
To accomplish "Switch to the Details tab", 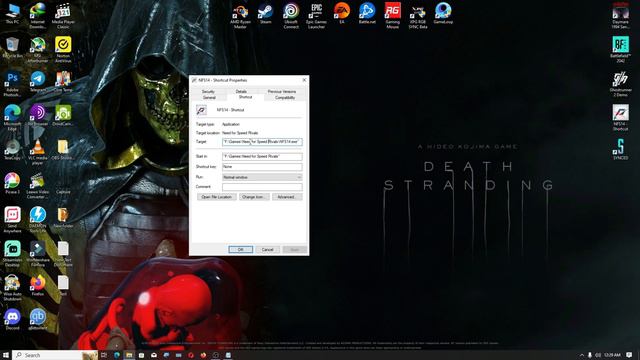I will coord(241,91).
